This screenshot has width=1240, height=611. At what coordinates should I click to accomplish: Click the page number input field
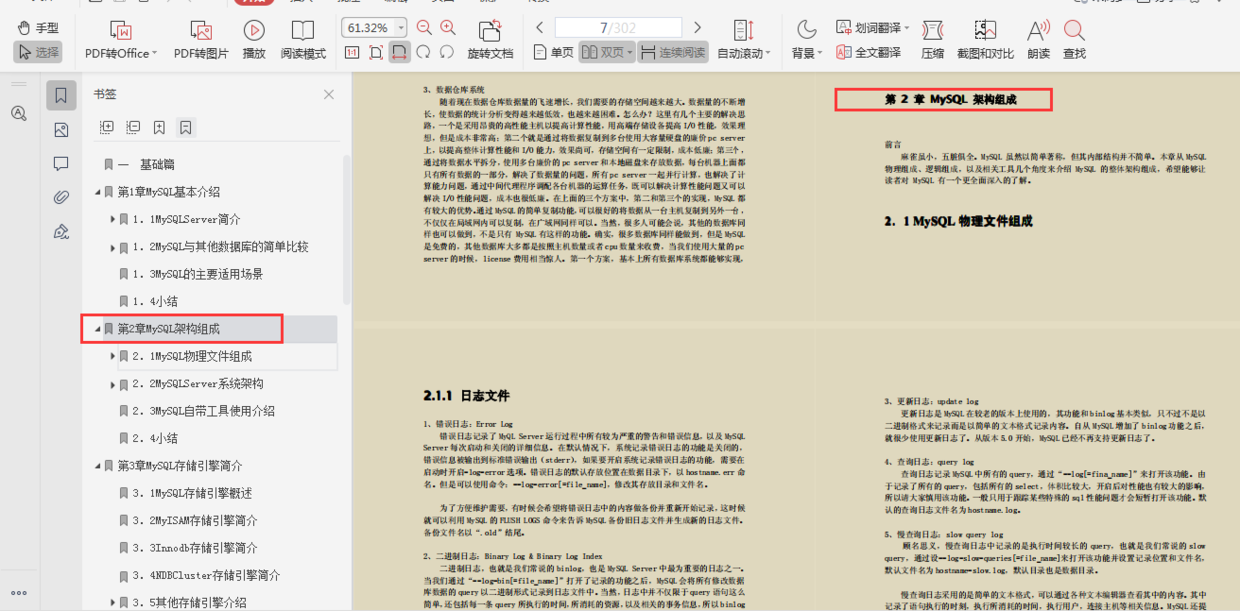pyautogui.click(x=617, y=28)
